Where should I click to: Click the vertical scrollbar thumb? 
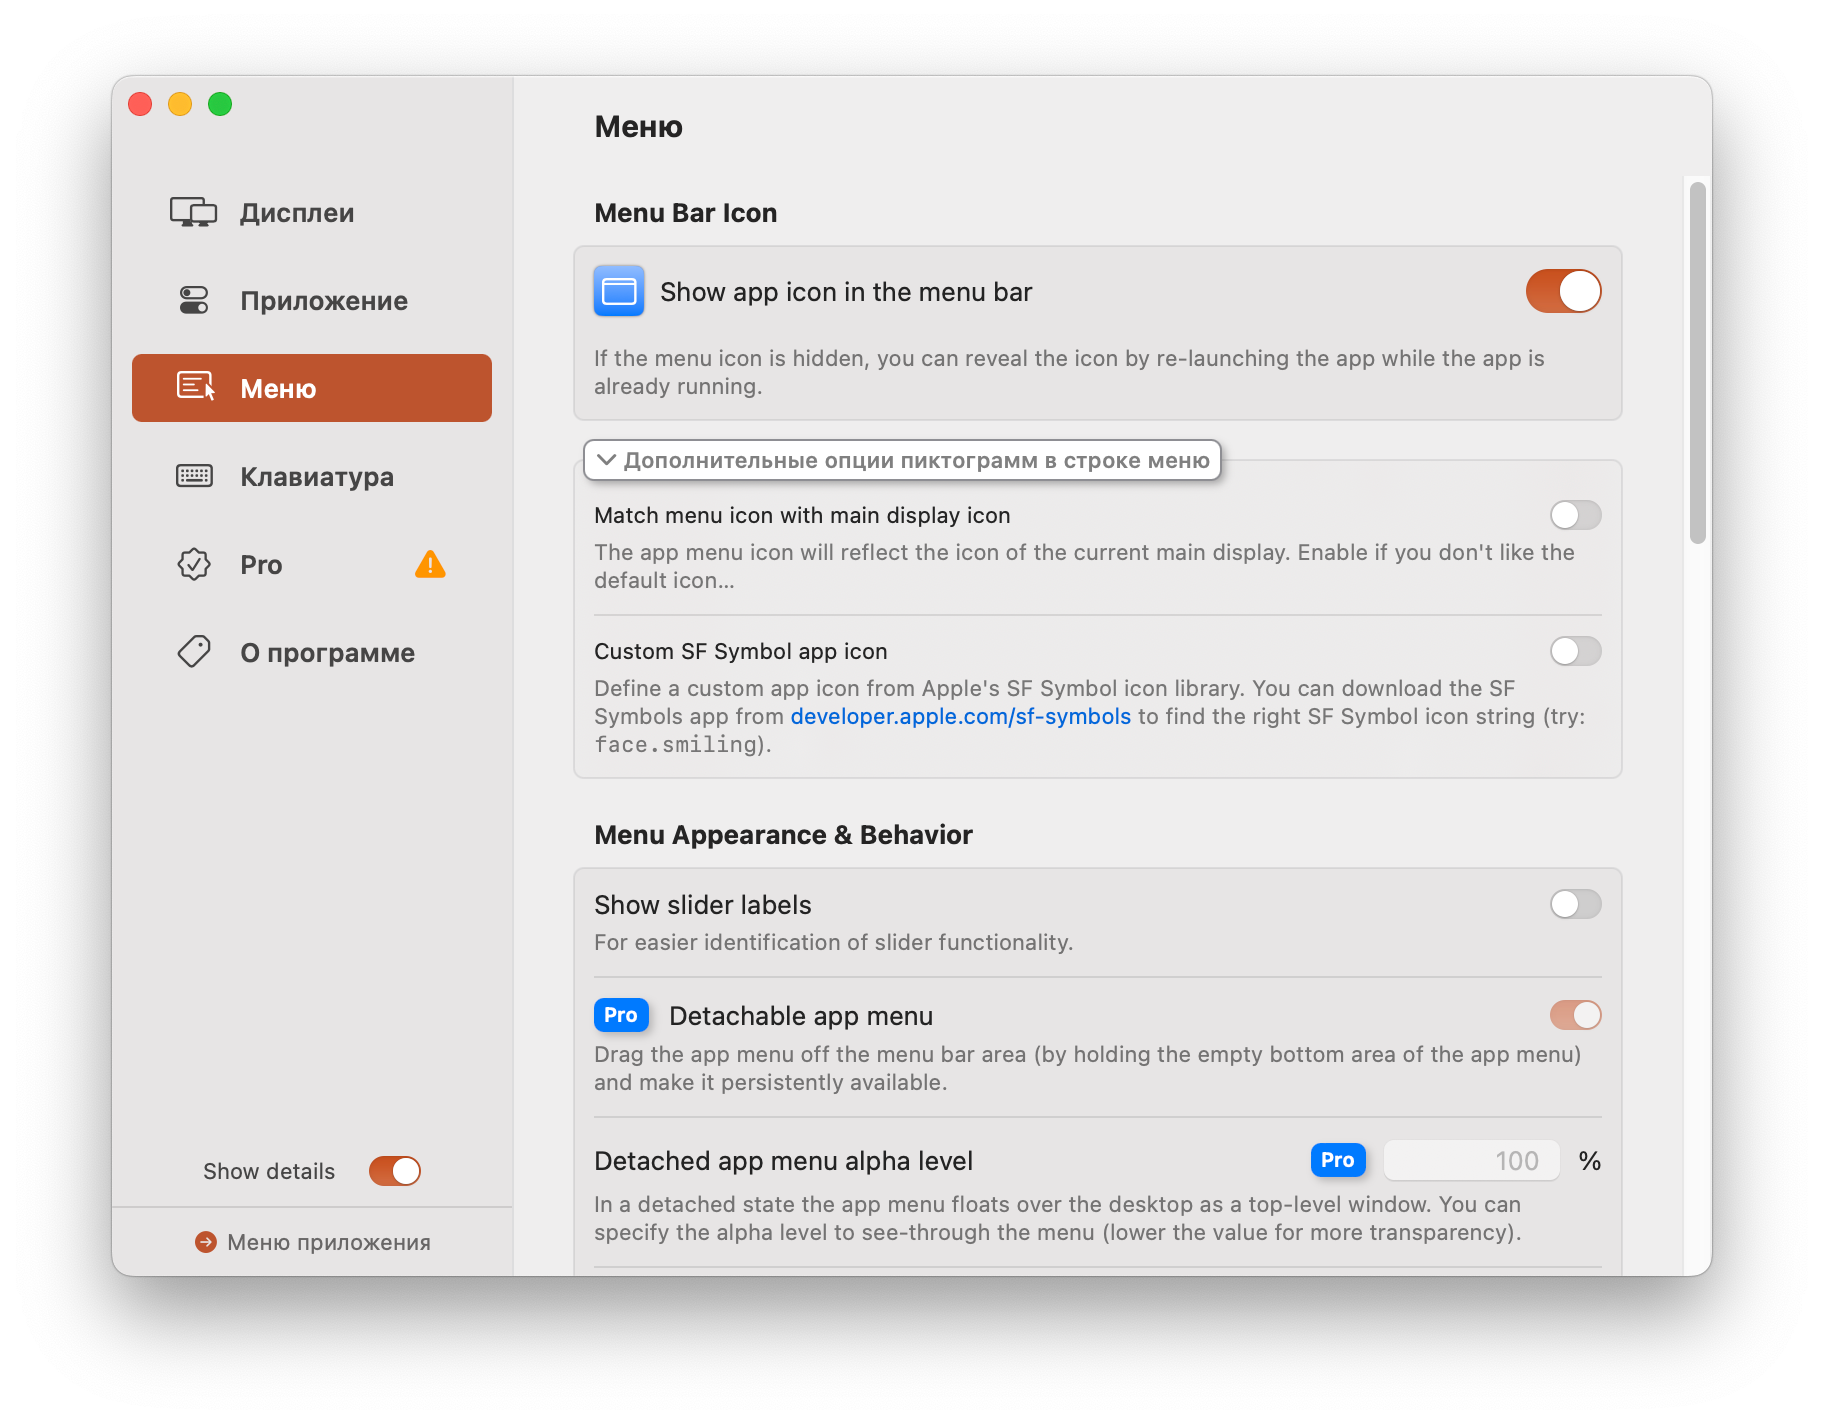[1697, 362]
